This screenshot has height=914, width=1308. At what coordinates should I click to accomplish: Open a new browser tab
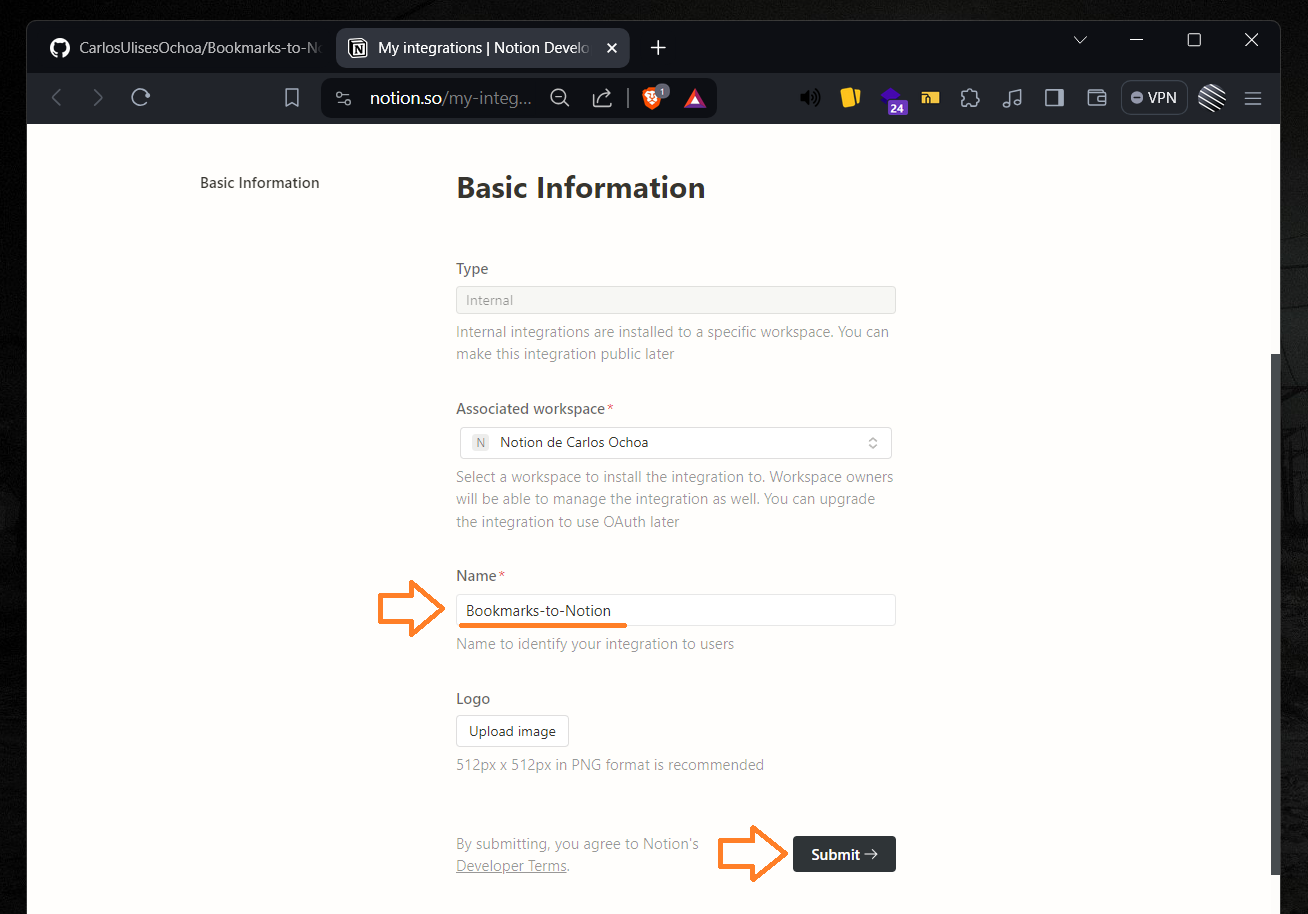[x=658, y=48]
